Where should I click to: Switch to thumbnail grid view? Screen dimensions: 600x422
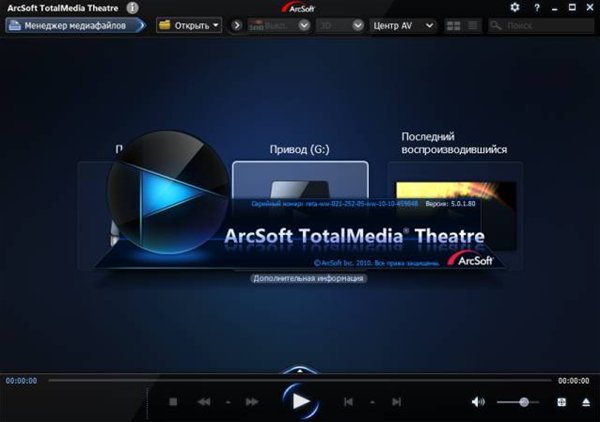point(453,26)
